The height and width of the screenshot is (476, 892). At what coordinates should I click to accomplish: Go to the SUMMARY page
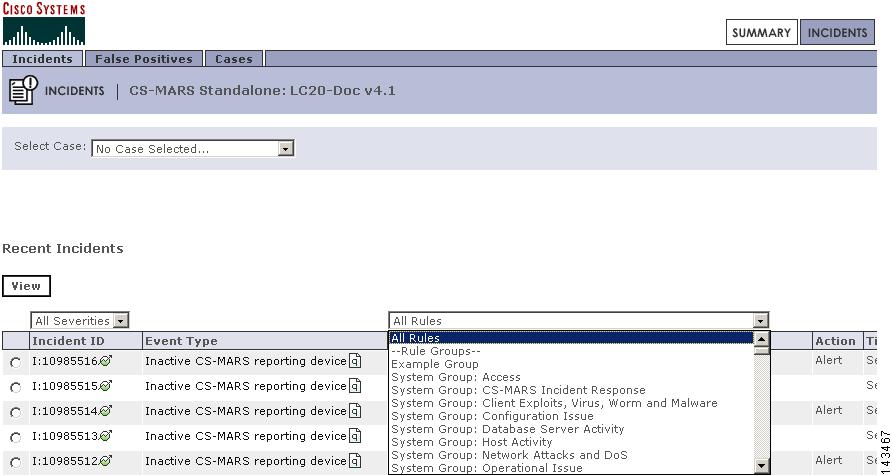point(761,32)
